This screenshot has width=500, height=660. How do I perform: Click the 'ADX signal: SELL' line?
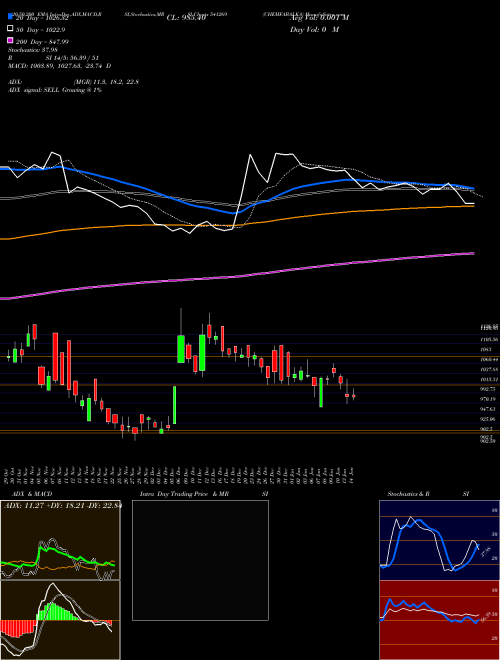point(55,90)
